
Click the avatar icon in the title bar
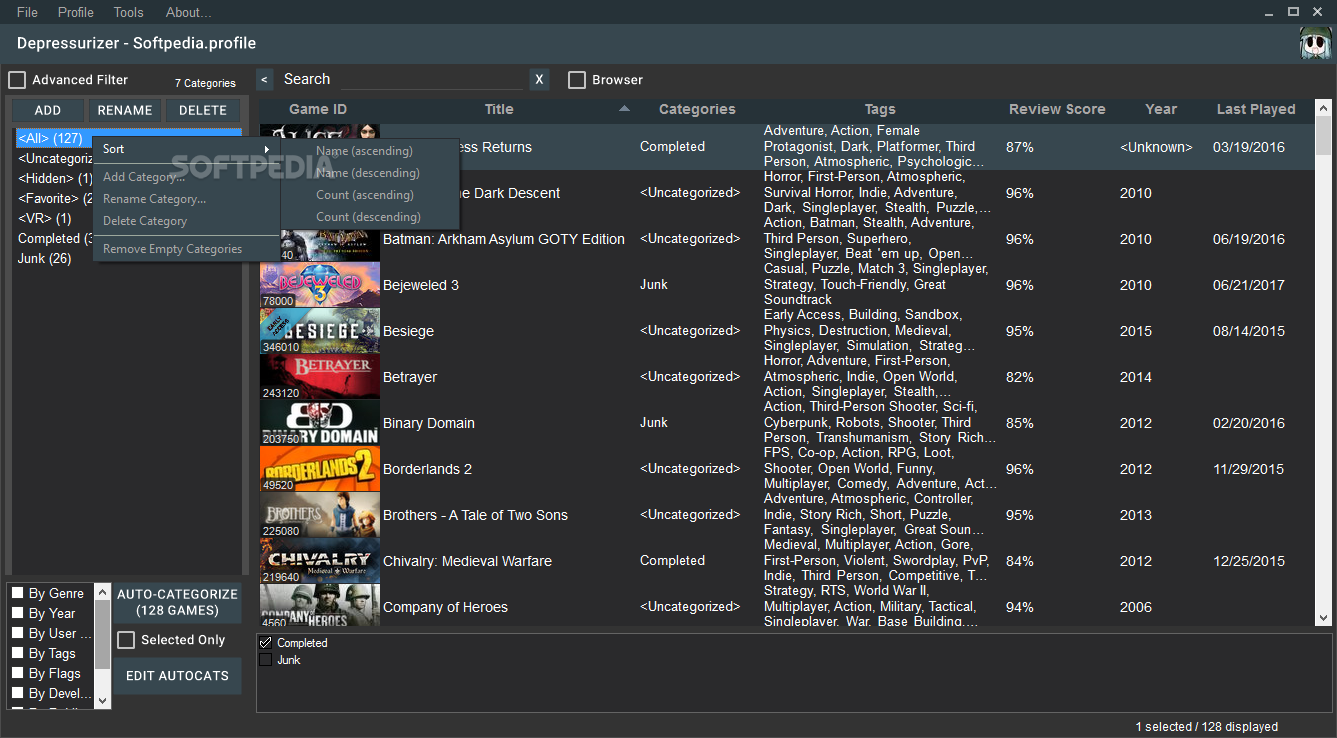pyautogui.click(x=1315, y=44)
